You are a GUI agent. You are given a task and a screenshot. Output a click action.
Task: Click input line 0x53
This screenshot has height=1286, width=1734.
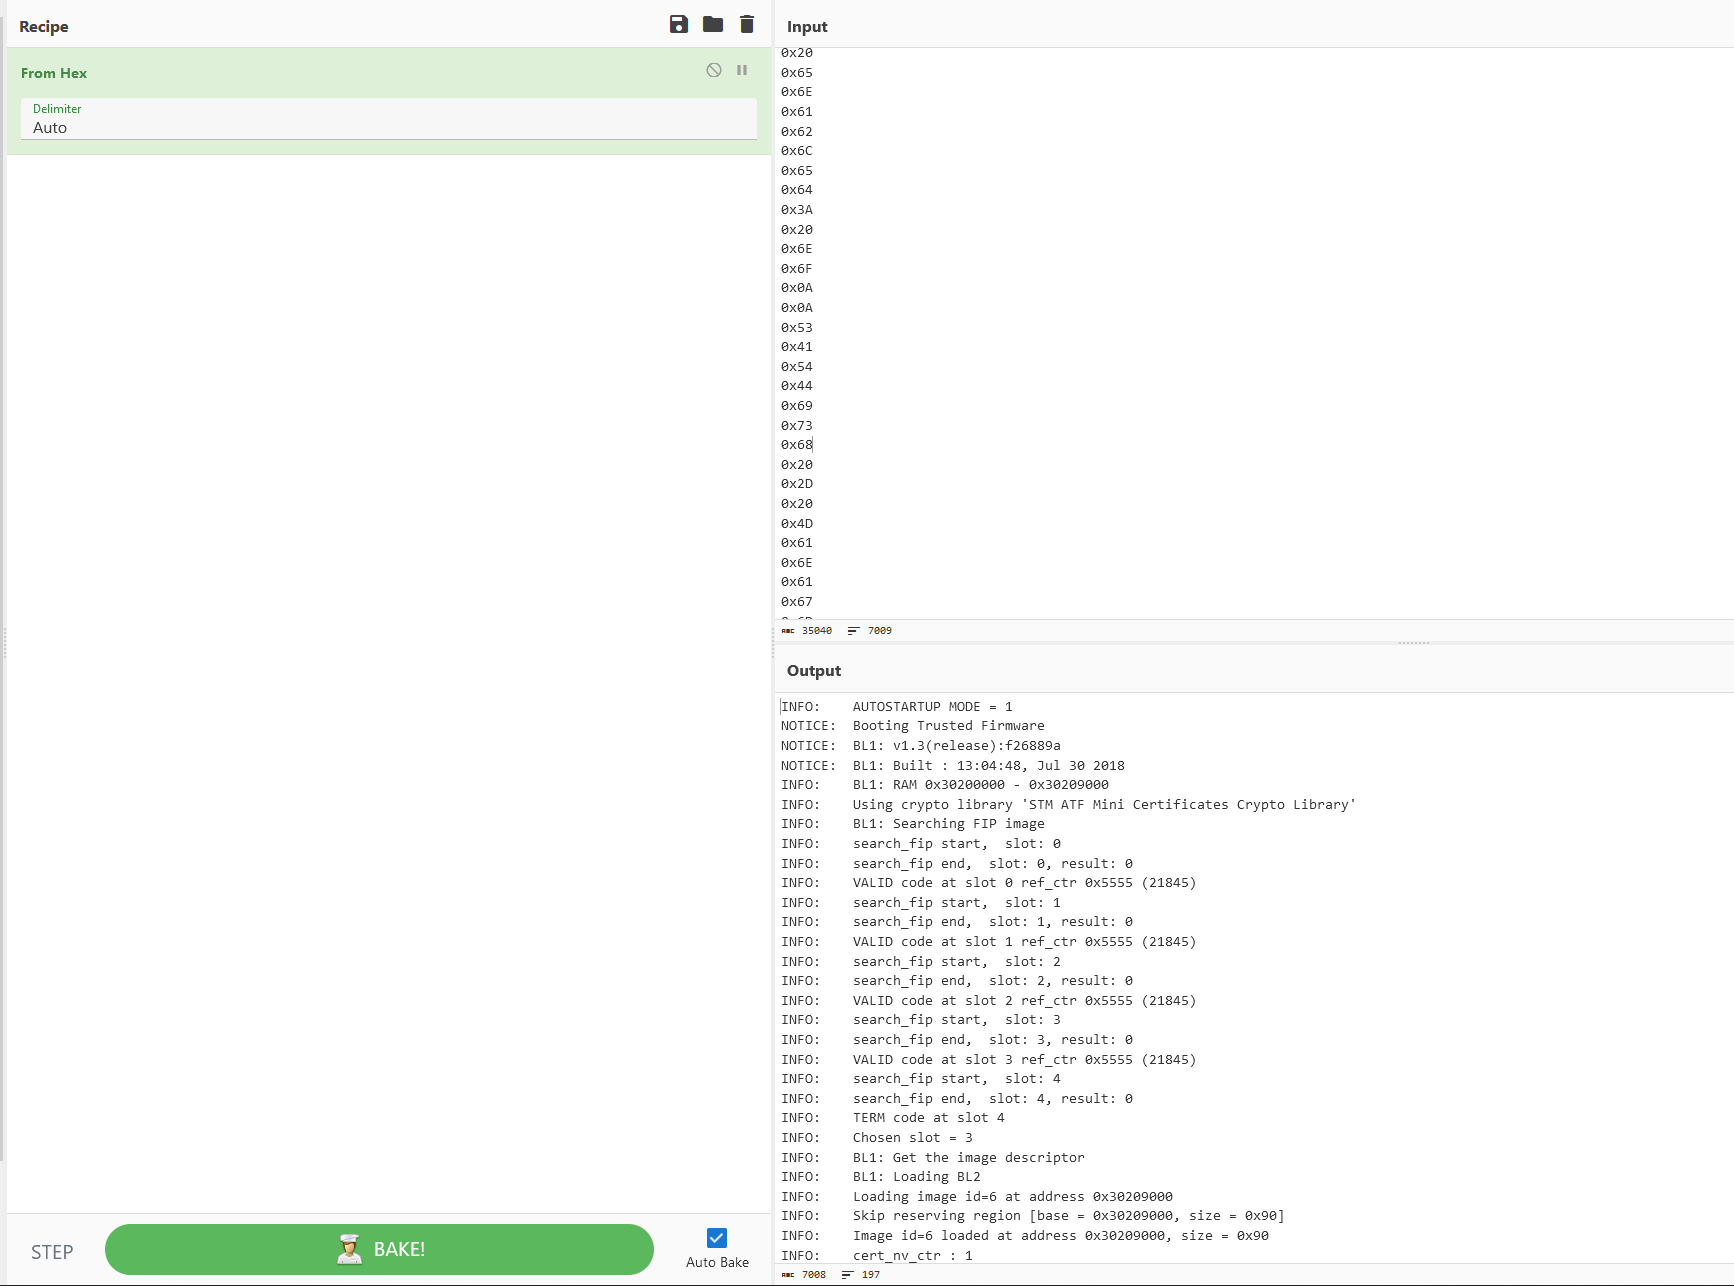(797, 327)
